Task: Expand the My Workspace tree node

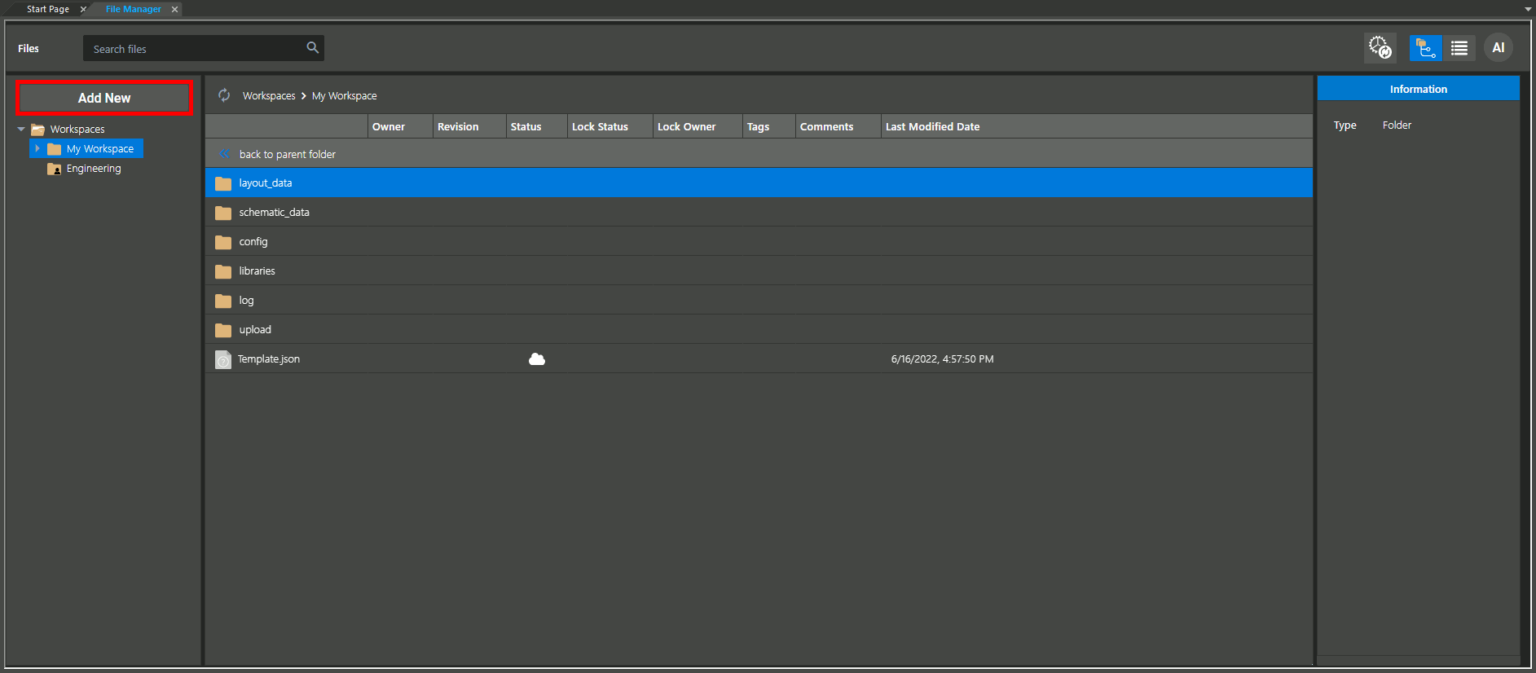Action: 38,148
